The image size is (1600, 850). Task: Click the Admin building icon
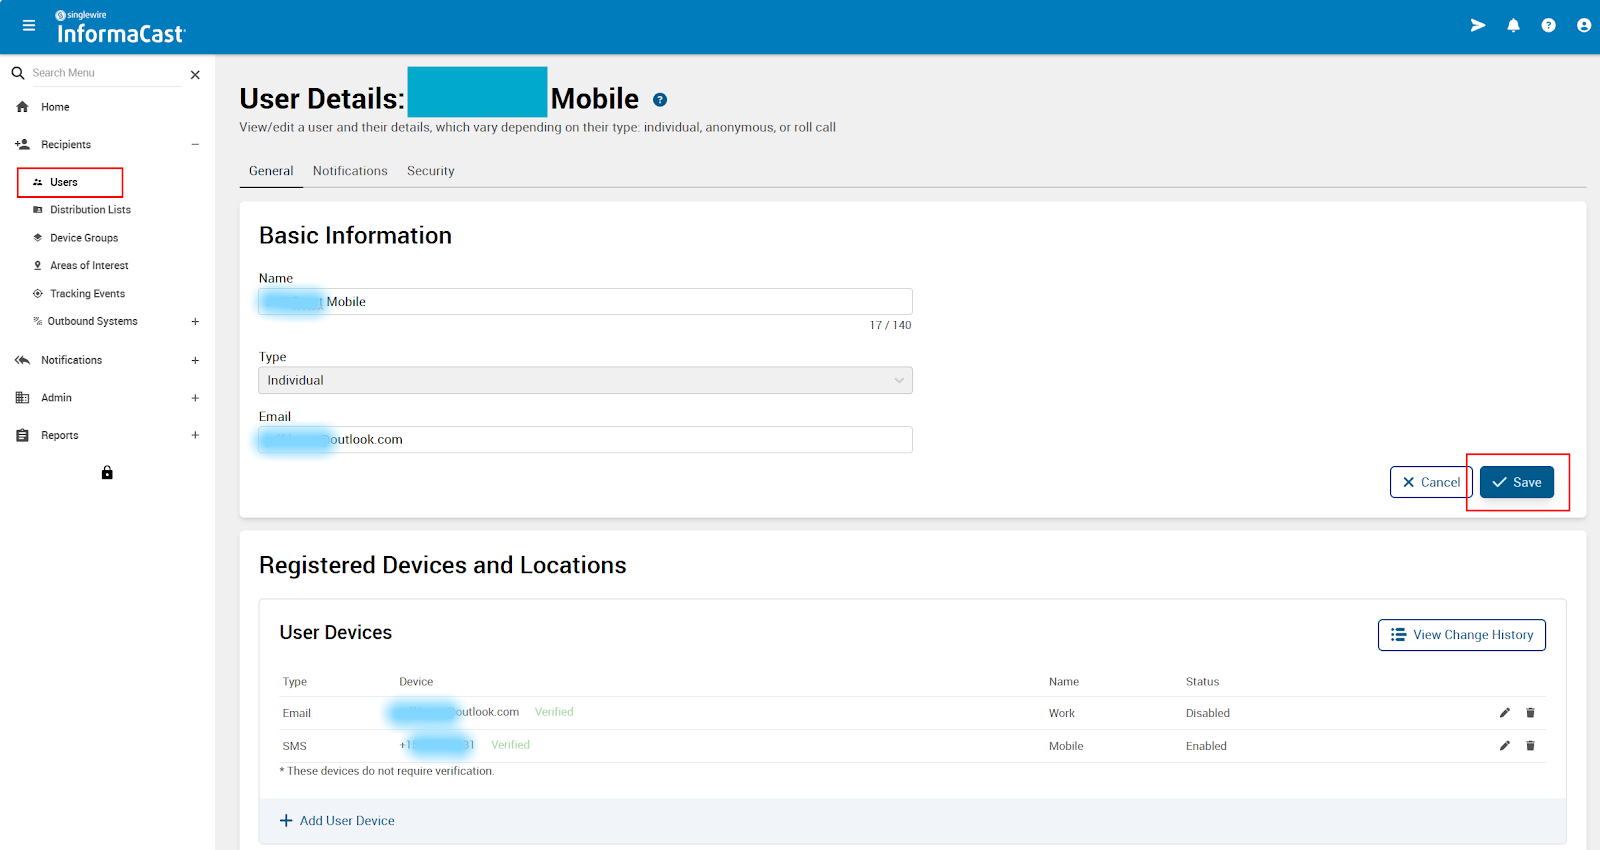click(x=22, y=398)
